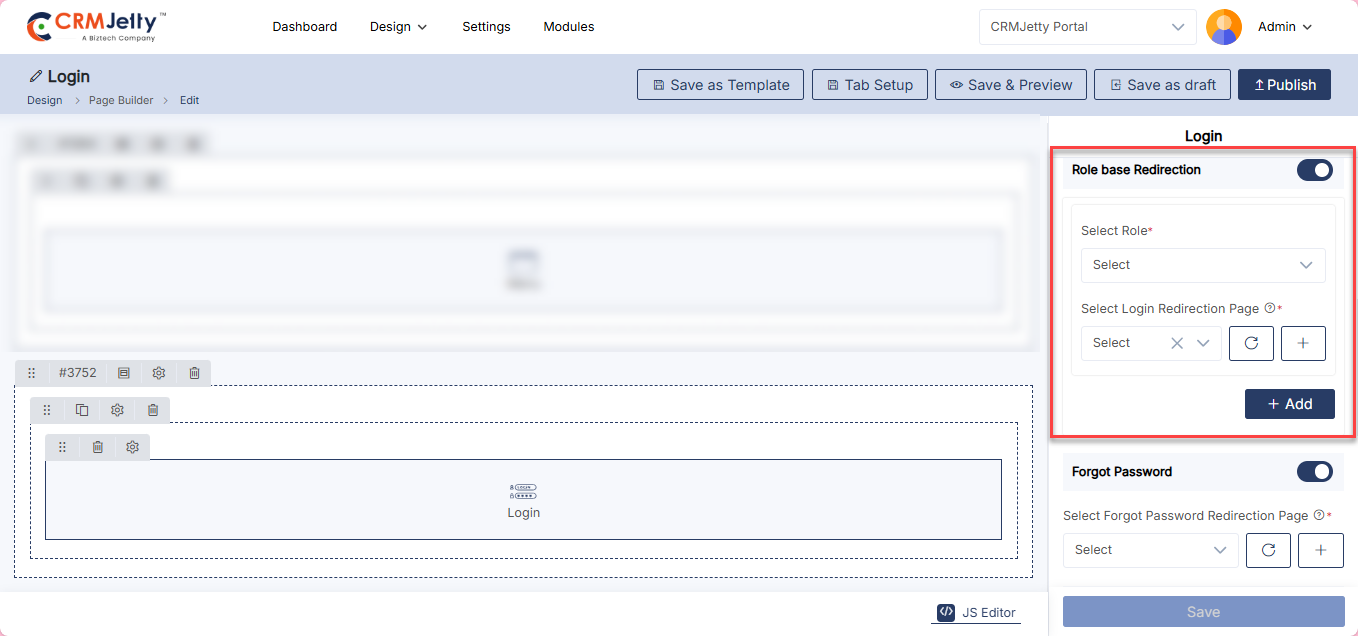Click help icon beside Select Login Redirection Page
Viewport: 1358px width, 636px height.
(x=1269, y=309)
